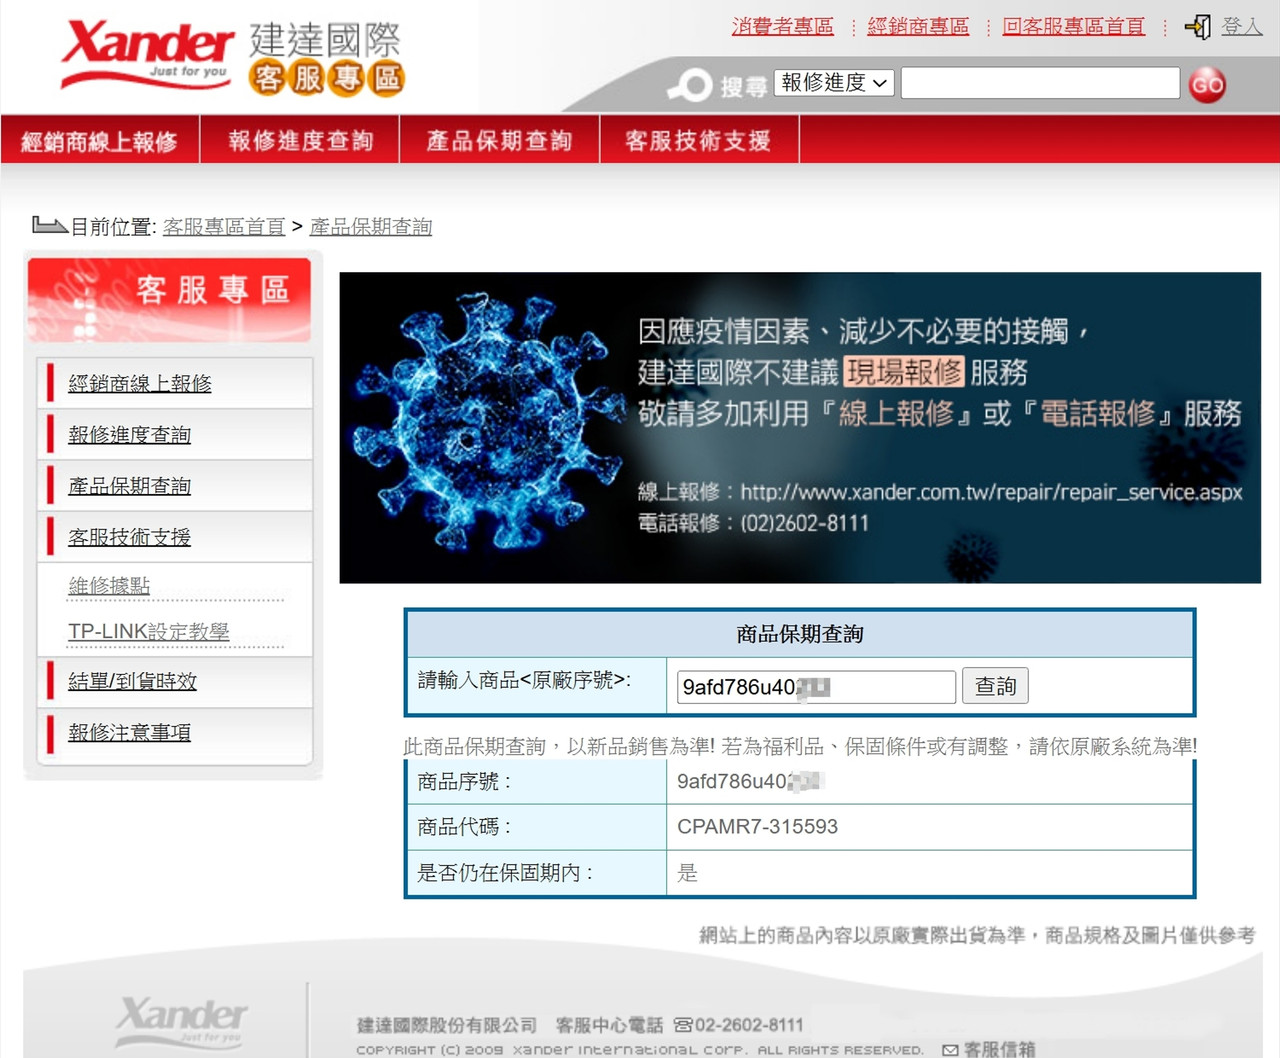Click the 客服專區 sidebar header banner
Viewport: 1280px width, 1058px height.
tap(169, 300)
